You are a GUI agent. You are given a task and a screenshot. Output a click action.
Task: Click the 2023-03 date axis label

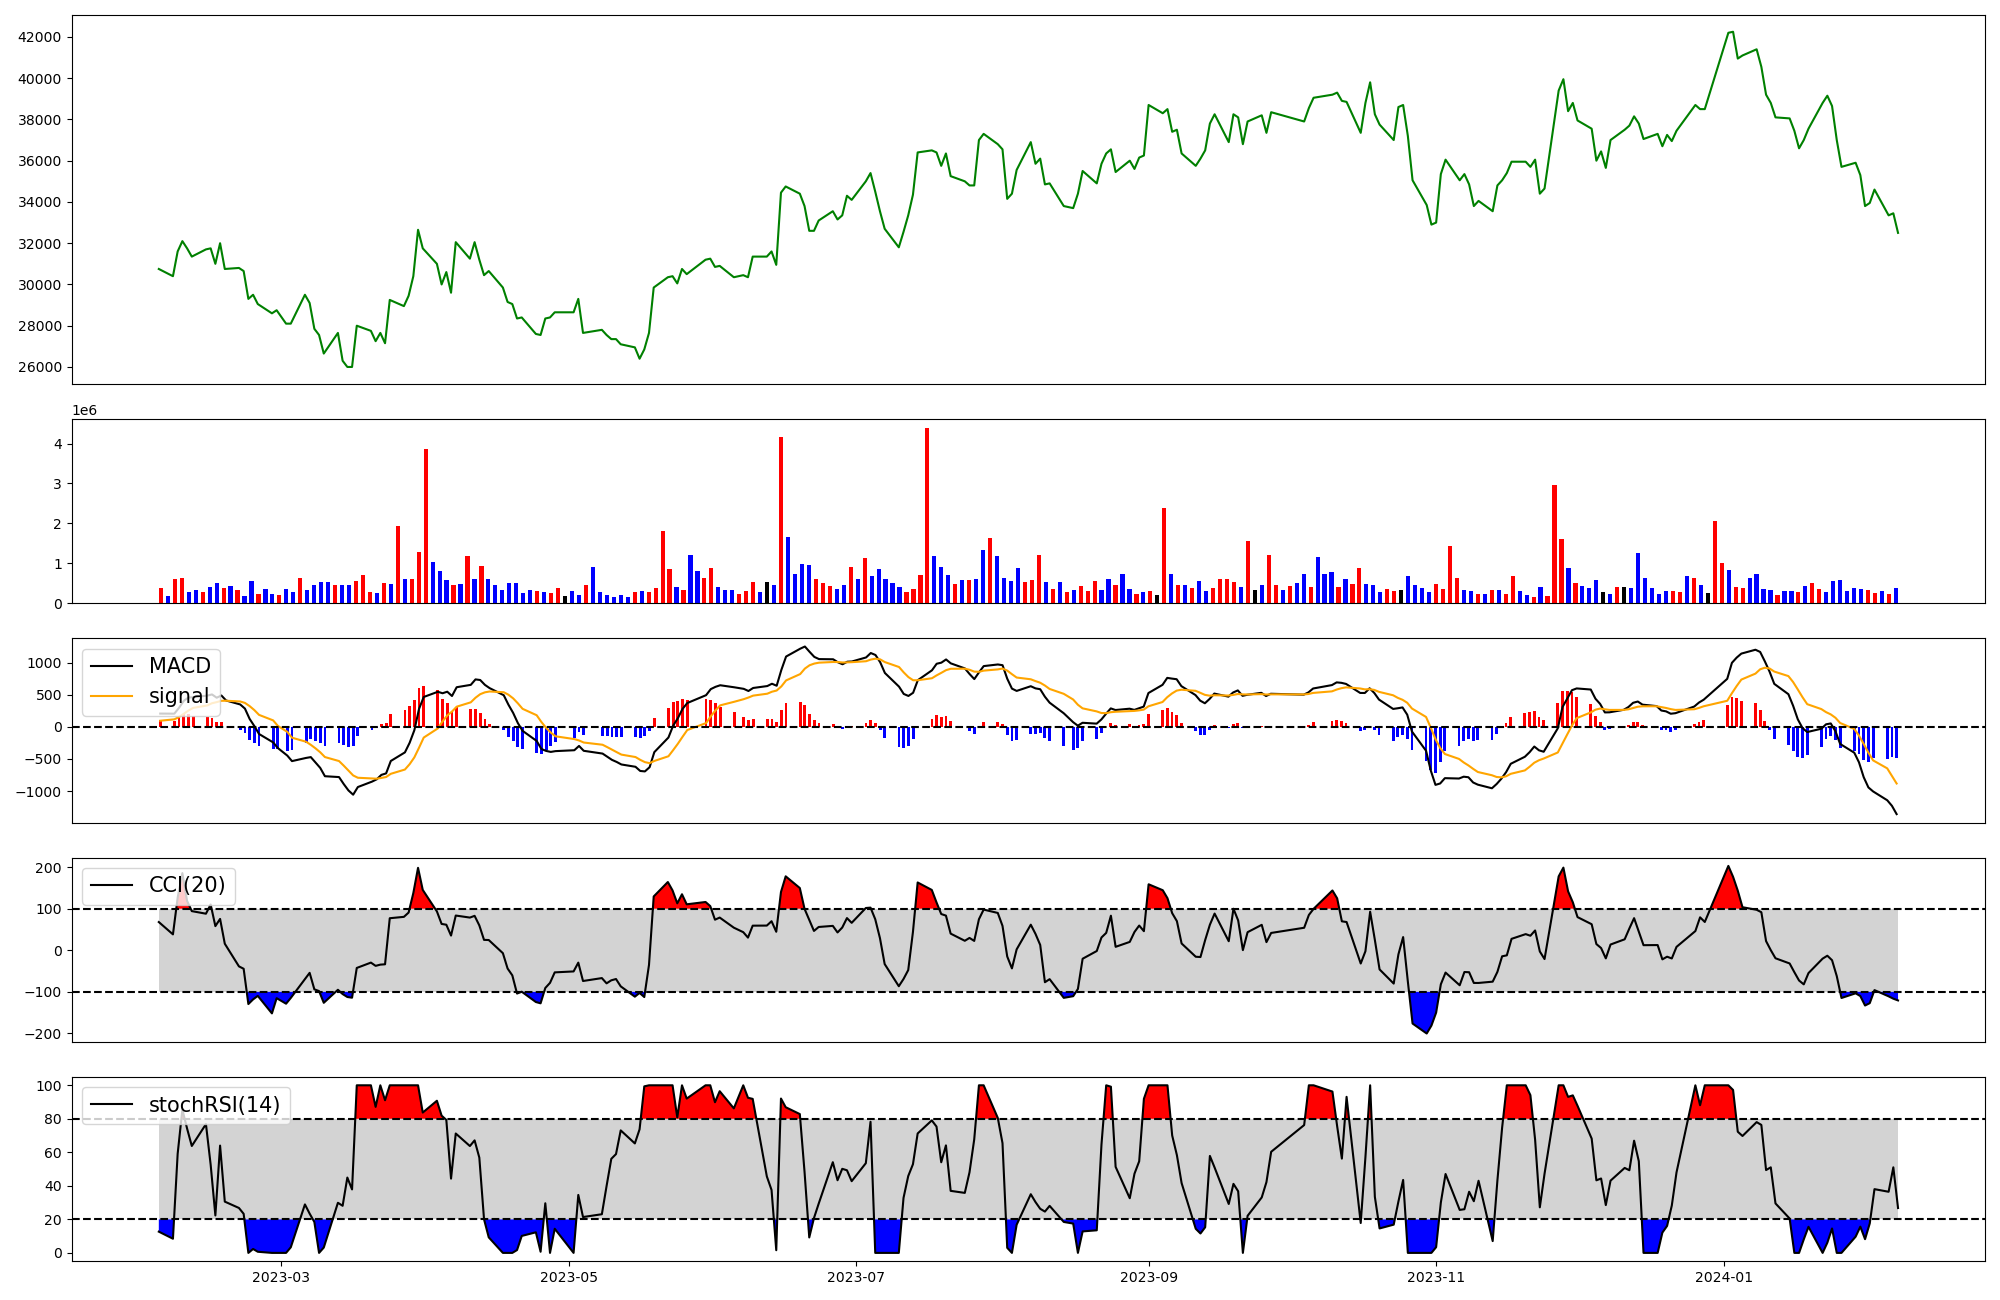pos(281,1277)
